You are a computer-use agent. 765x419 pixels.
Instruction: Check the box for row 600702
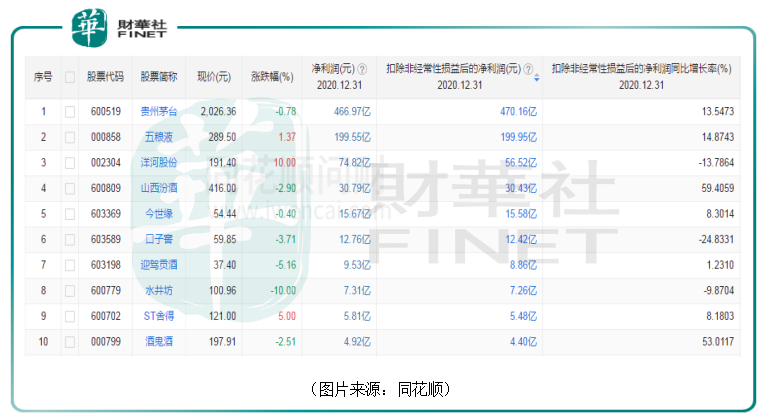[70, 316]
